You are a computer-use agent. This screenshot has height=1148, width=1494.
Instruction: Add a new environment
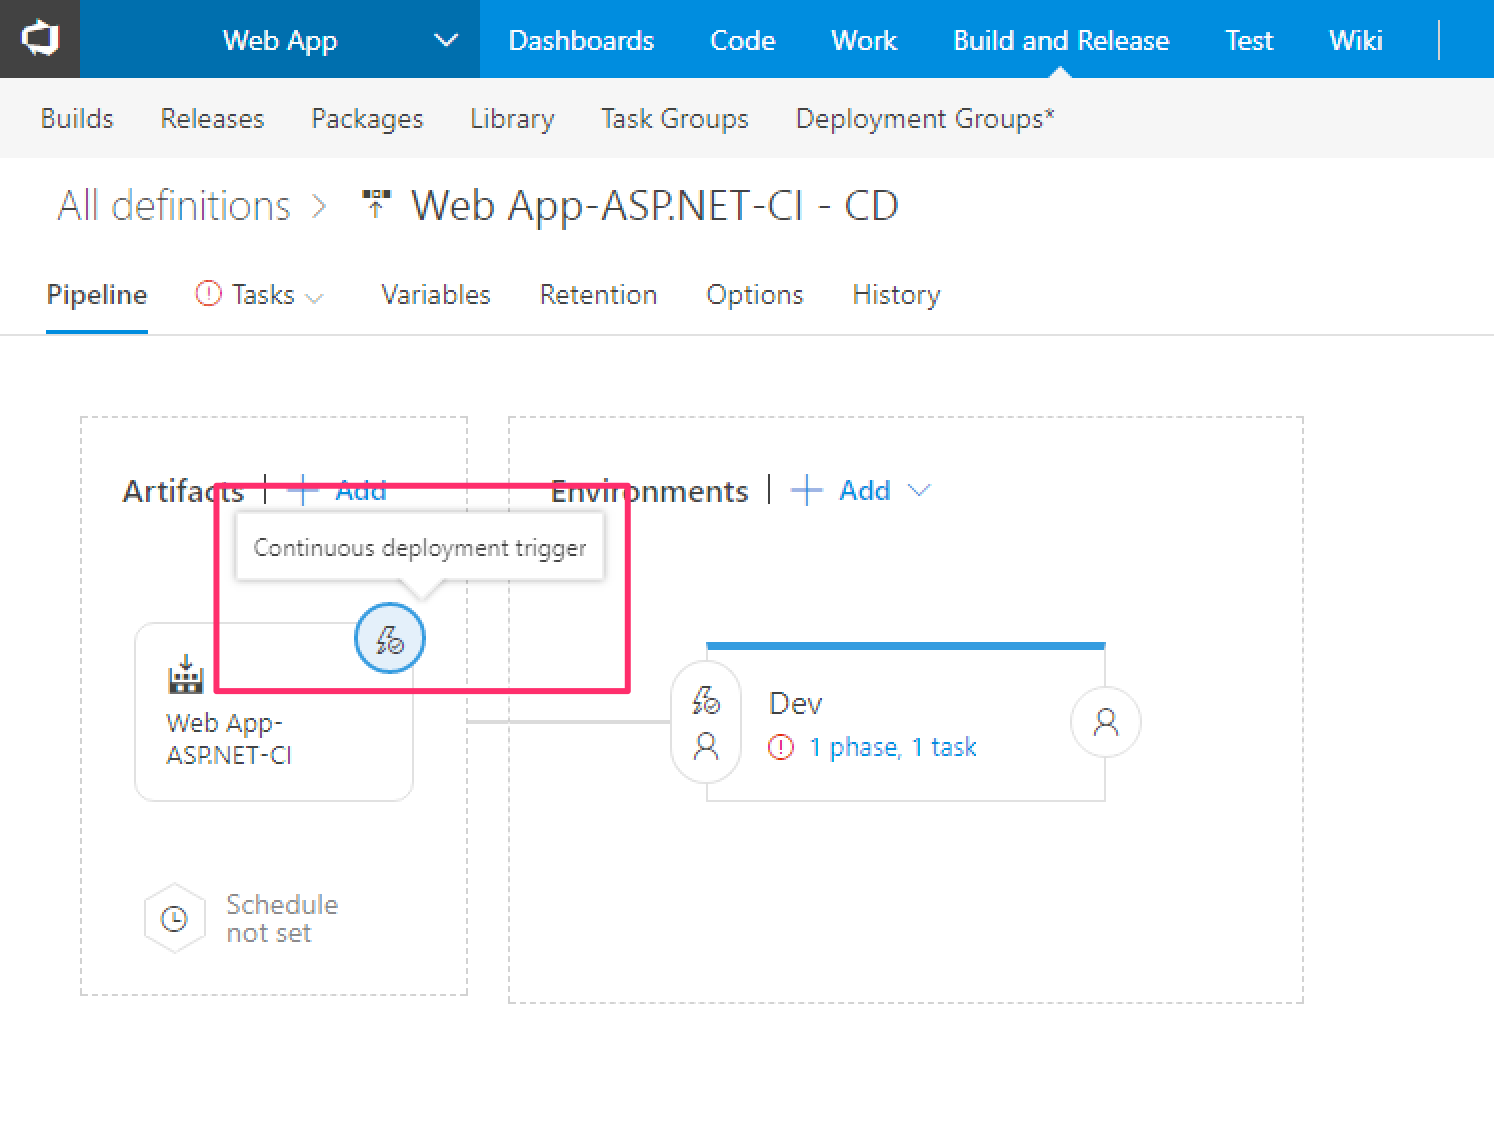tap(841, 490)
